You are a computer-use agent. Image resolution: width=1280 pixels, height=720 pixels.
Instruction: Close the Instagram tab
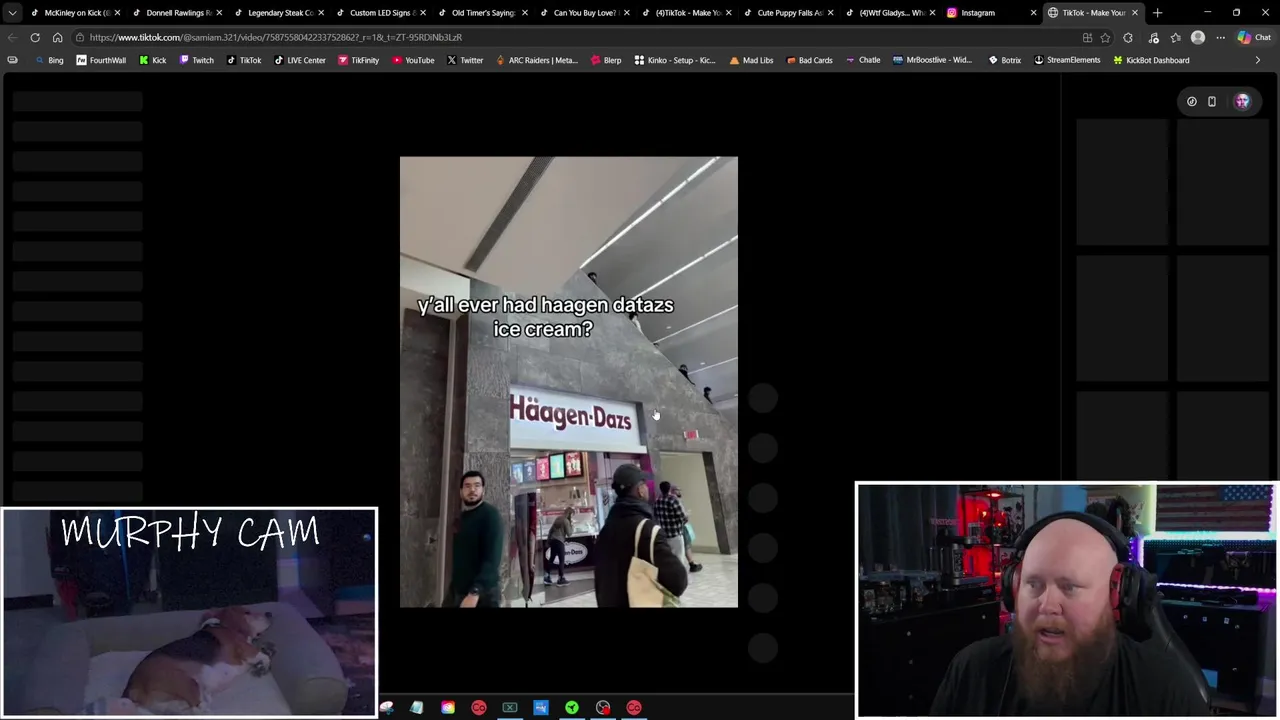click(x=1033, y=13)
